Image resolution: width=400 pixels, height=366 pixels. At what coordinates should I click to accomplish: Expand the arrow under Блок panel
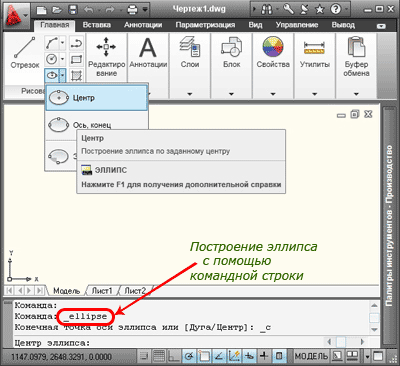[231, 94]
